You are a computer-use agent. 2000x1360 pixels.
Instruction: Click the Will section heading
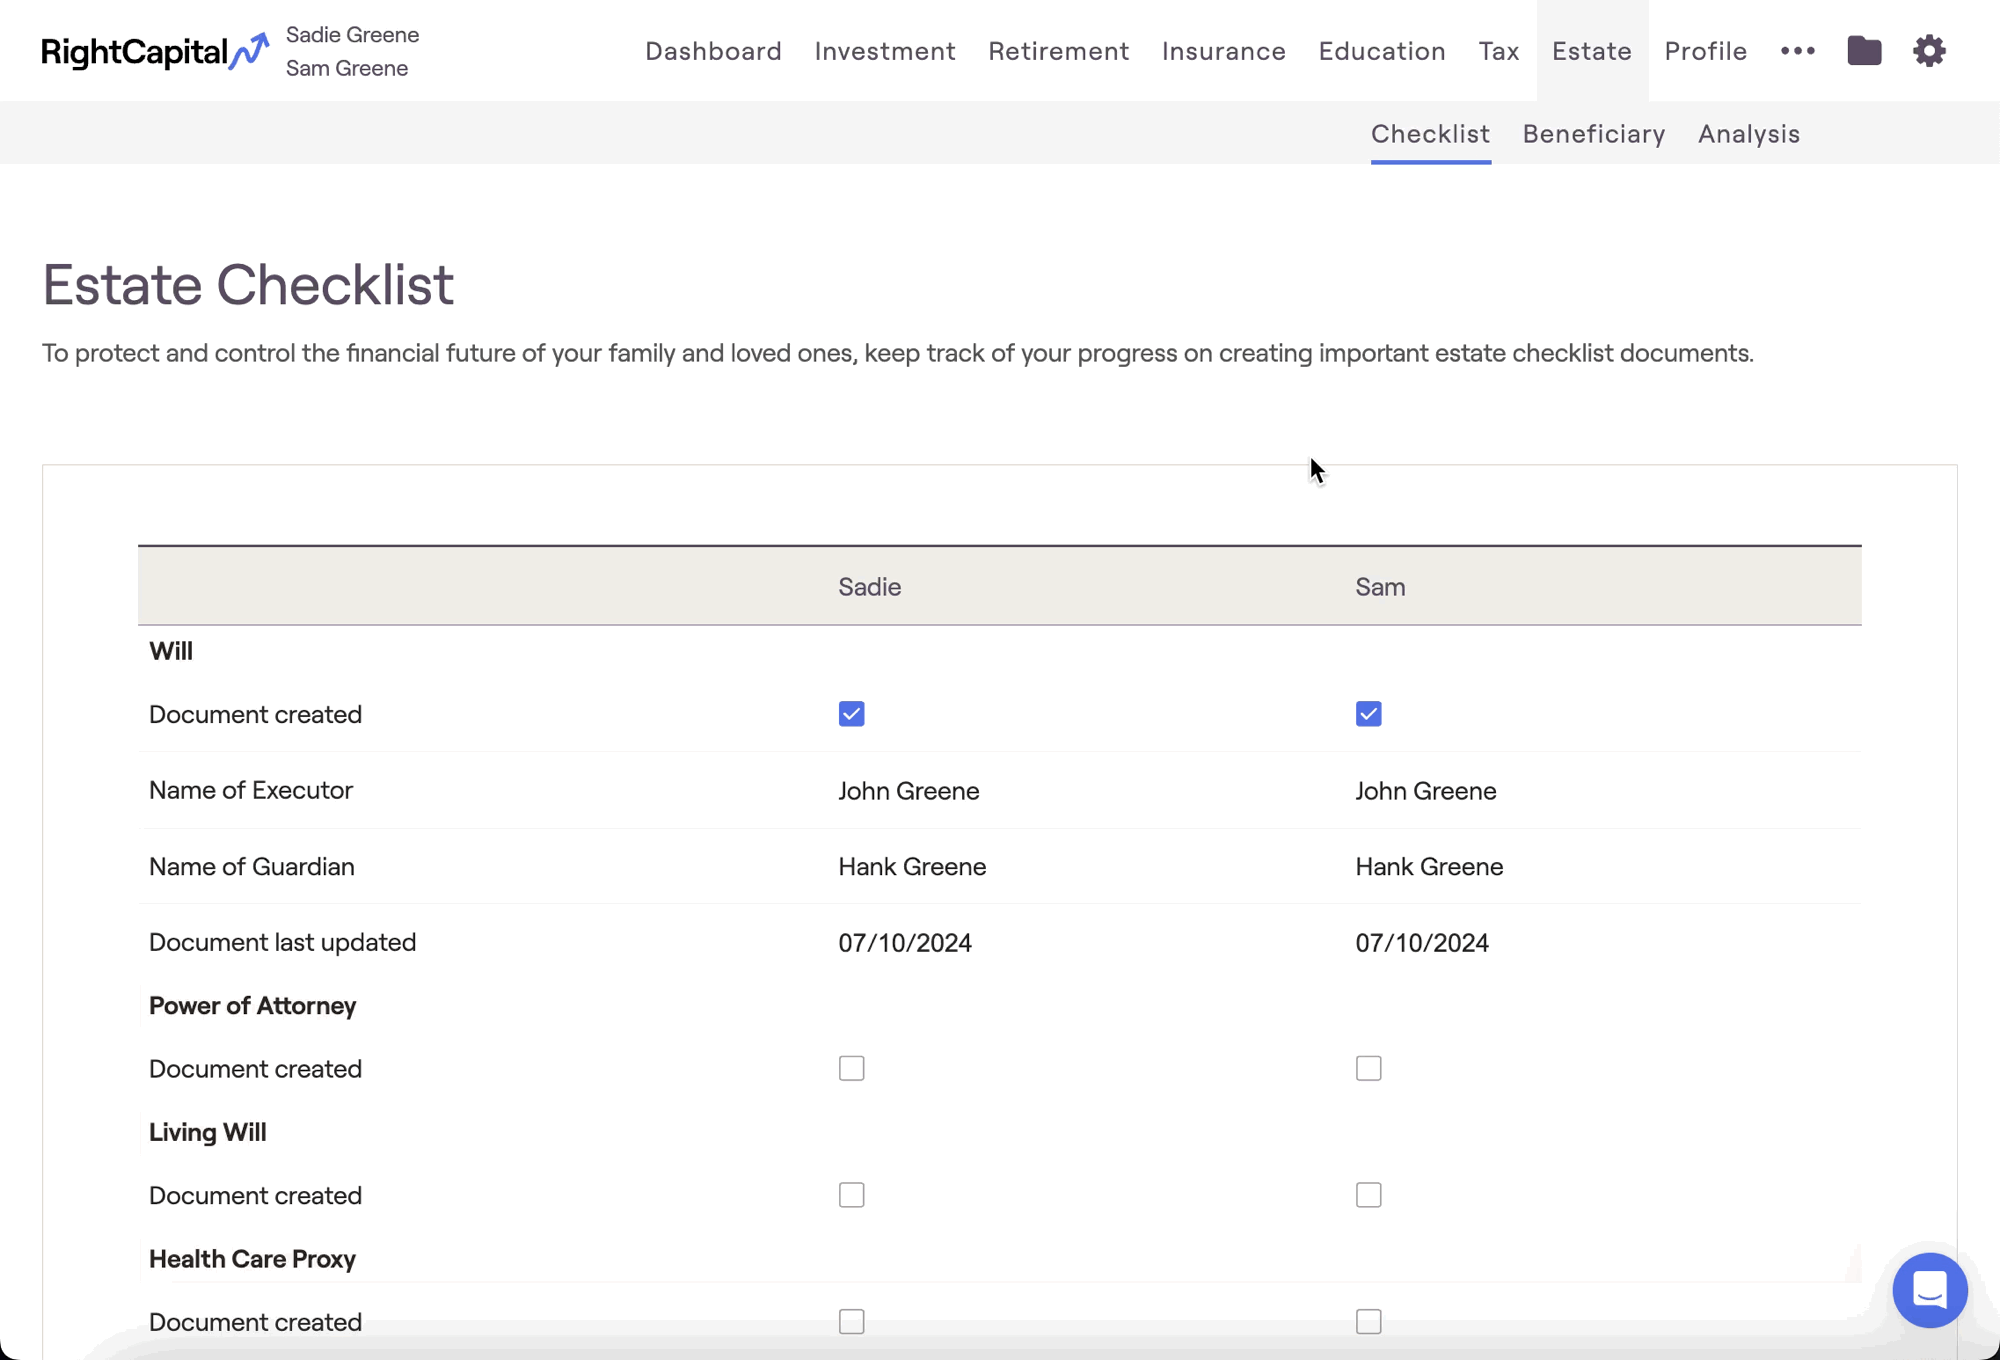tap(171, 651)
